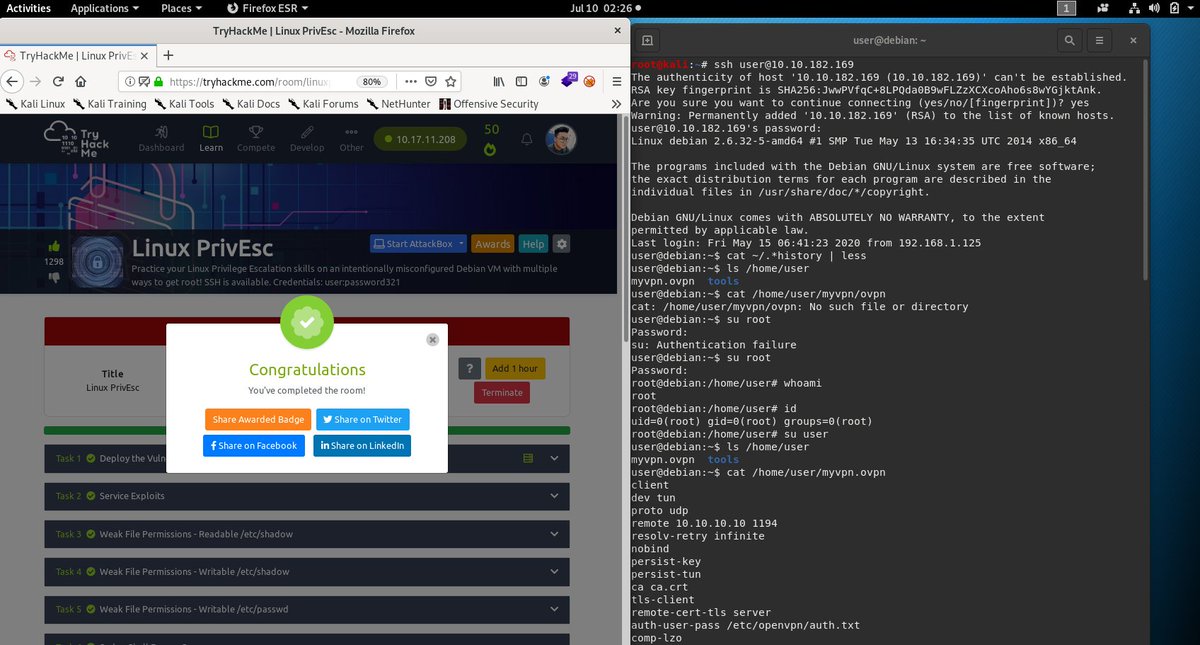The image size is (1200, 645).
Task: Open the Offensive Security bookmark
Action: 489,104
